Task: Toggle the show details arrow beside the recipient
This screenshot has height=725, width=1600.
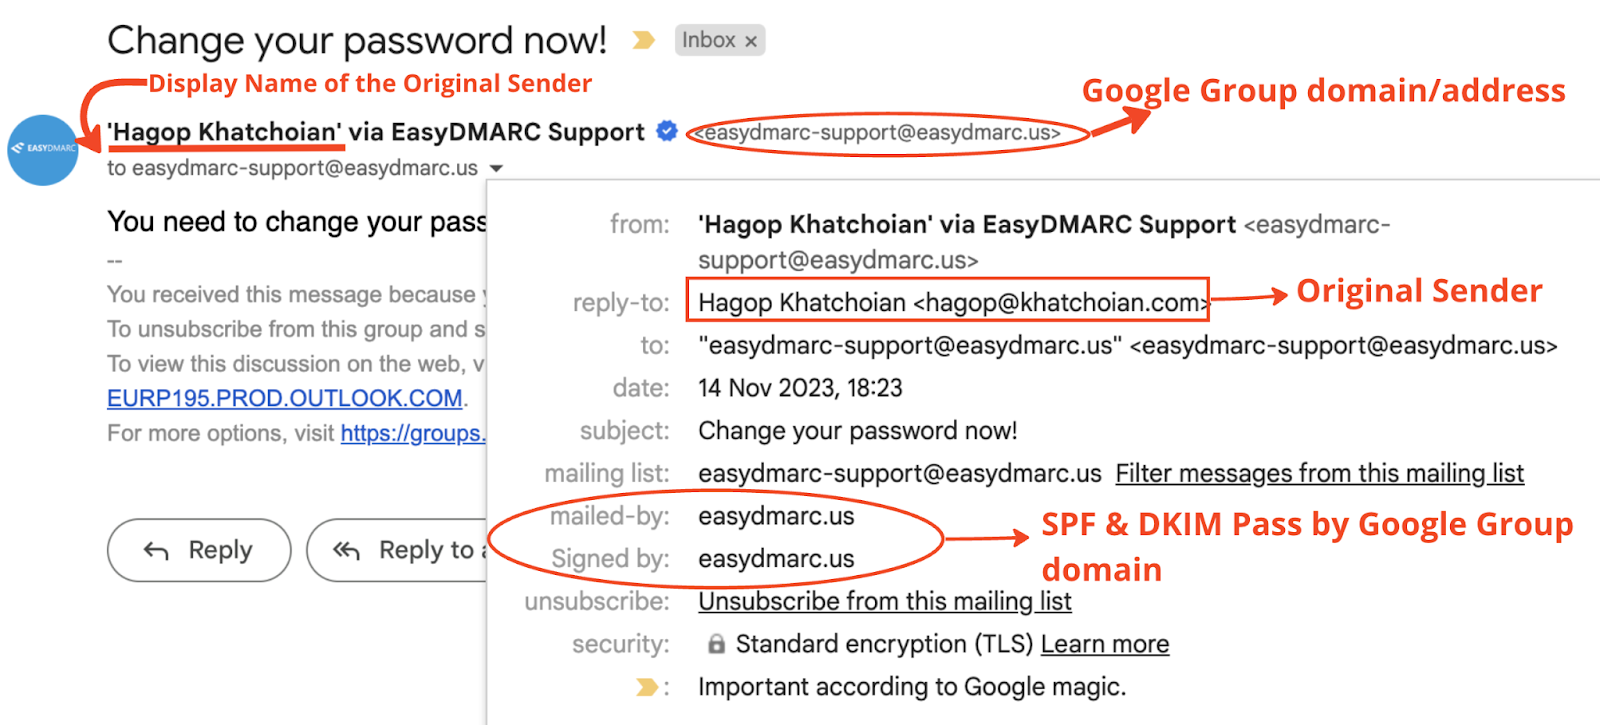Action: pyautogui.click(x=496, y=168)
